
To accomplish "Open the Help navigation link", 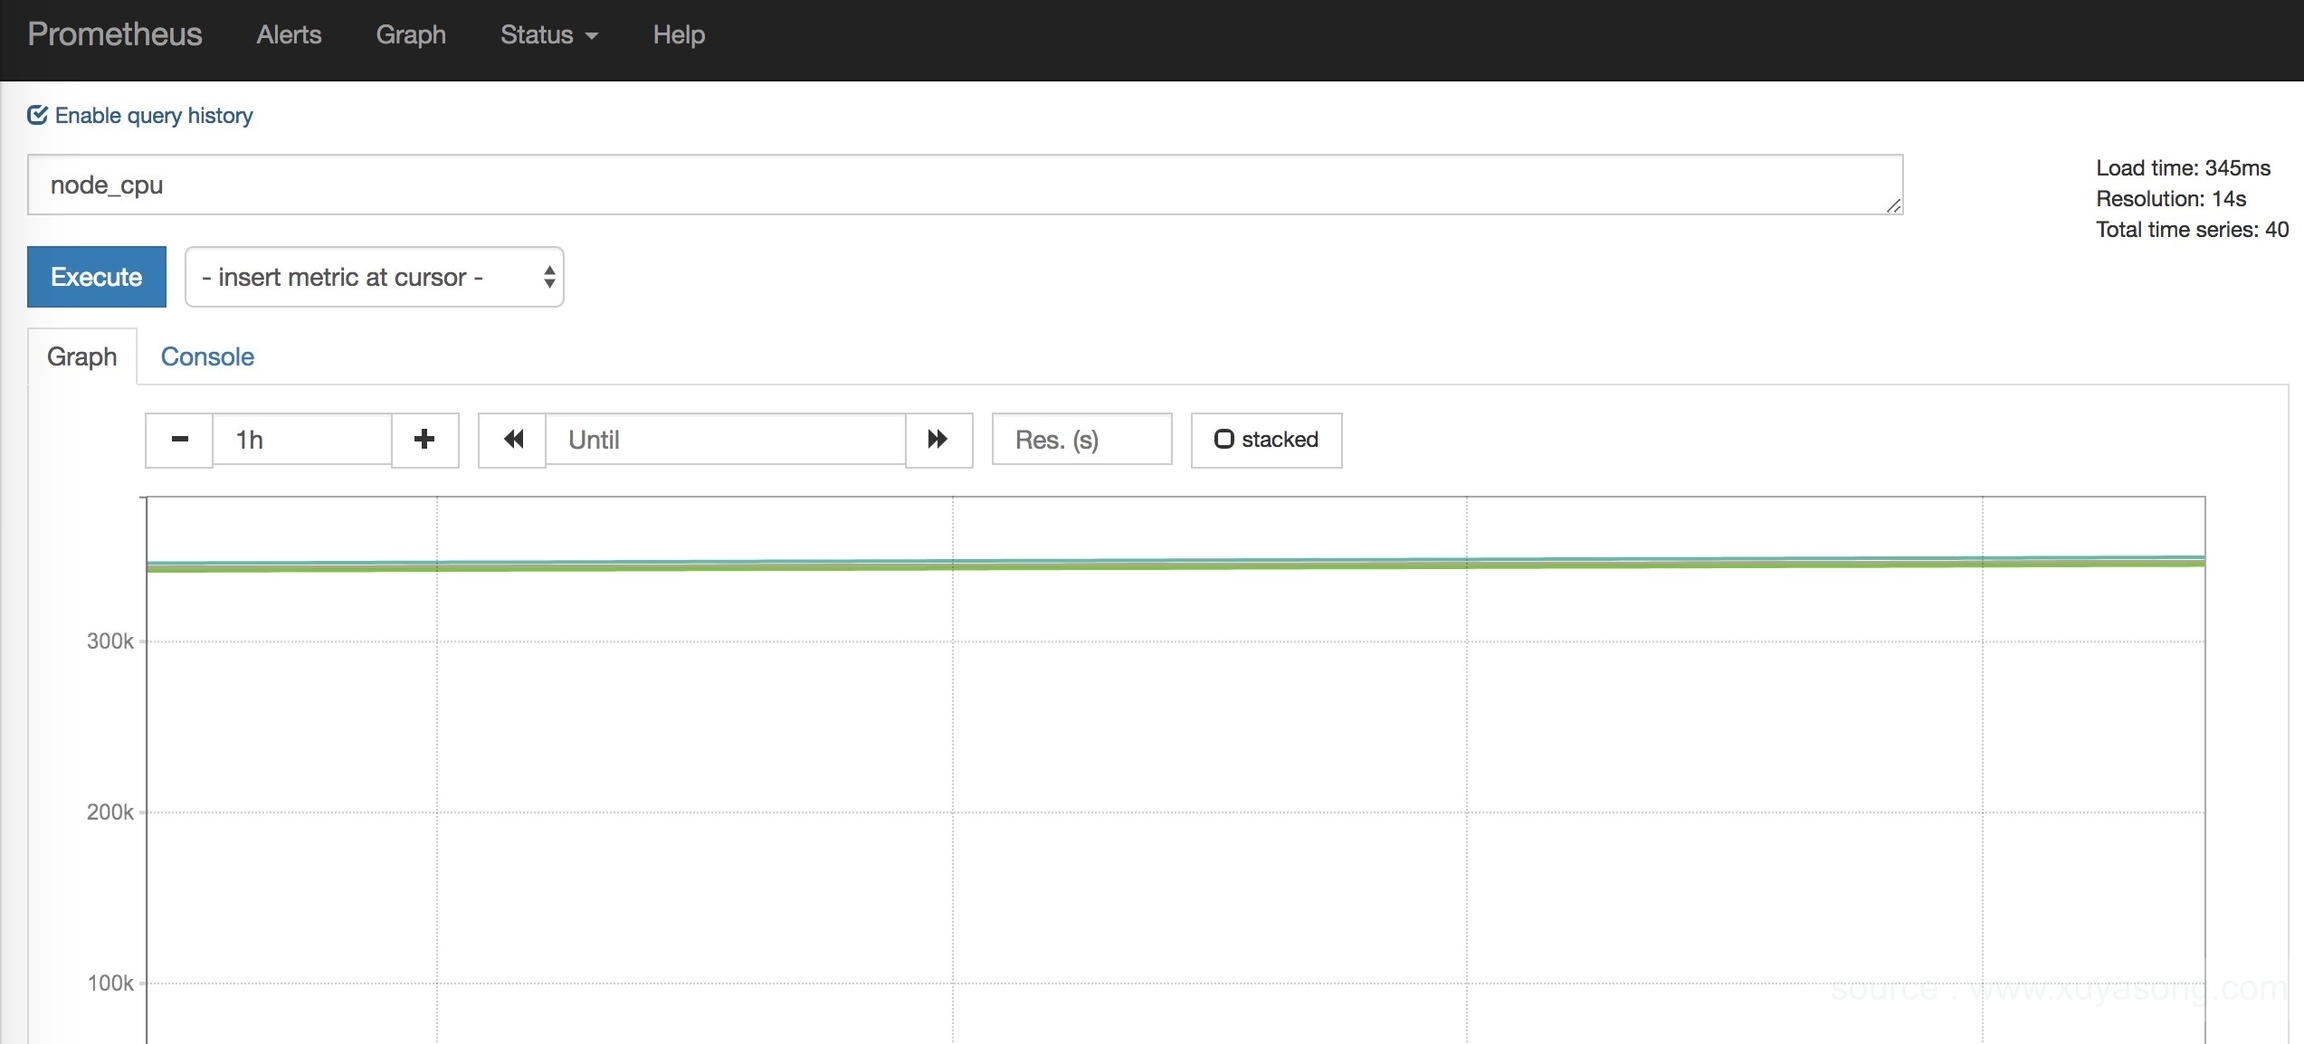I will tap(678, 35).
